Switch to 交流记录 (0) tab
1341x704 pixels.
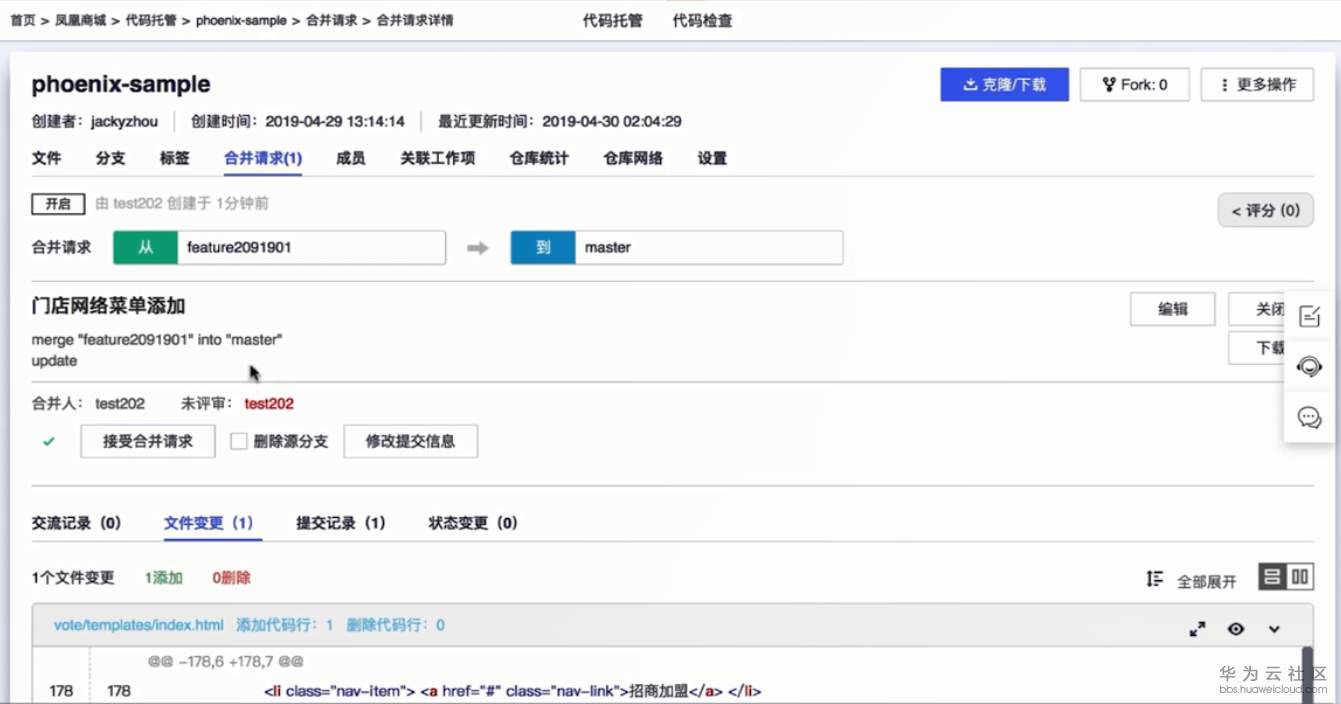tap(77, 523)
